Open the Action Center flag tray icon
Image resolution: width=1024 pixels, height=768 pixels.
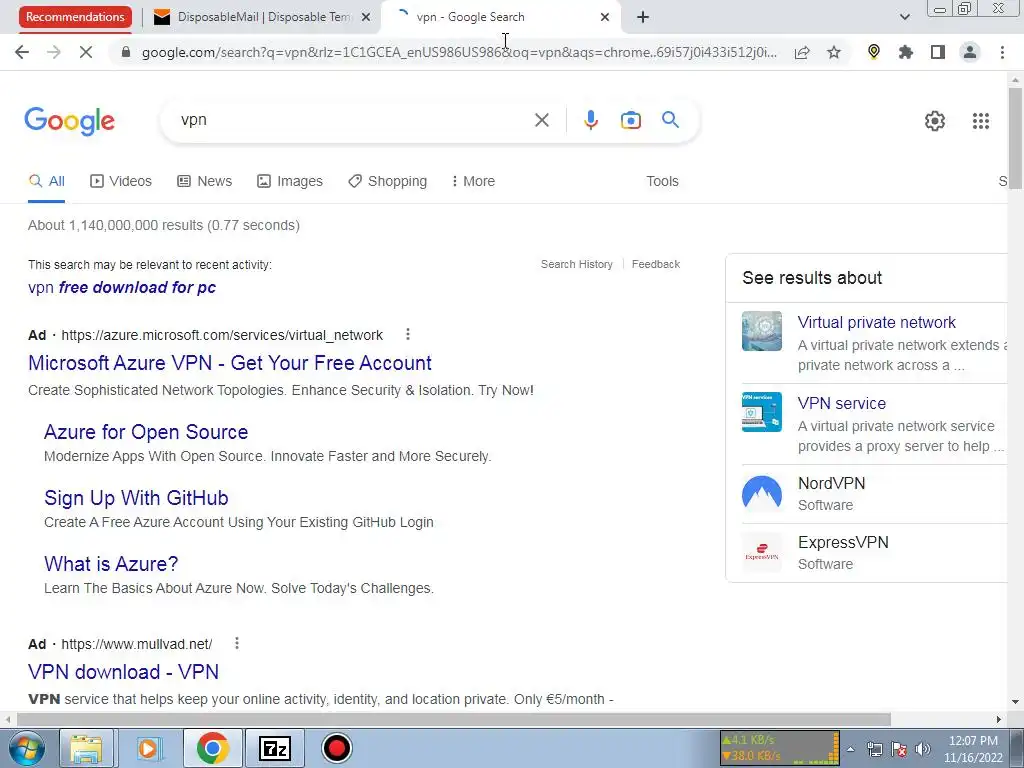coord(899,749)
